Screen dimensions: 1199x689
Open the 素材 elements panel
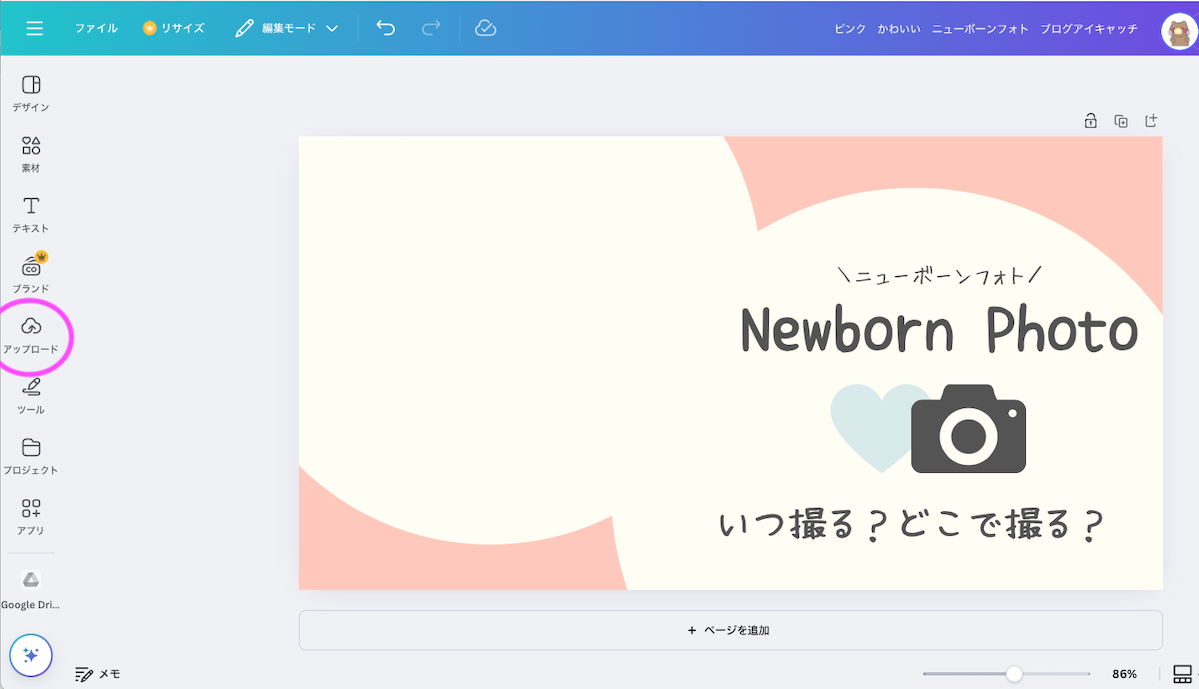tap(31, 154)
